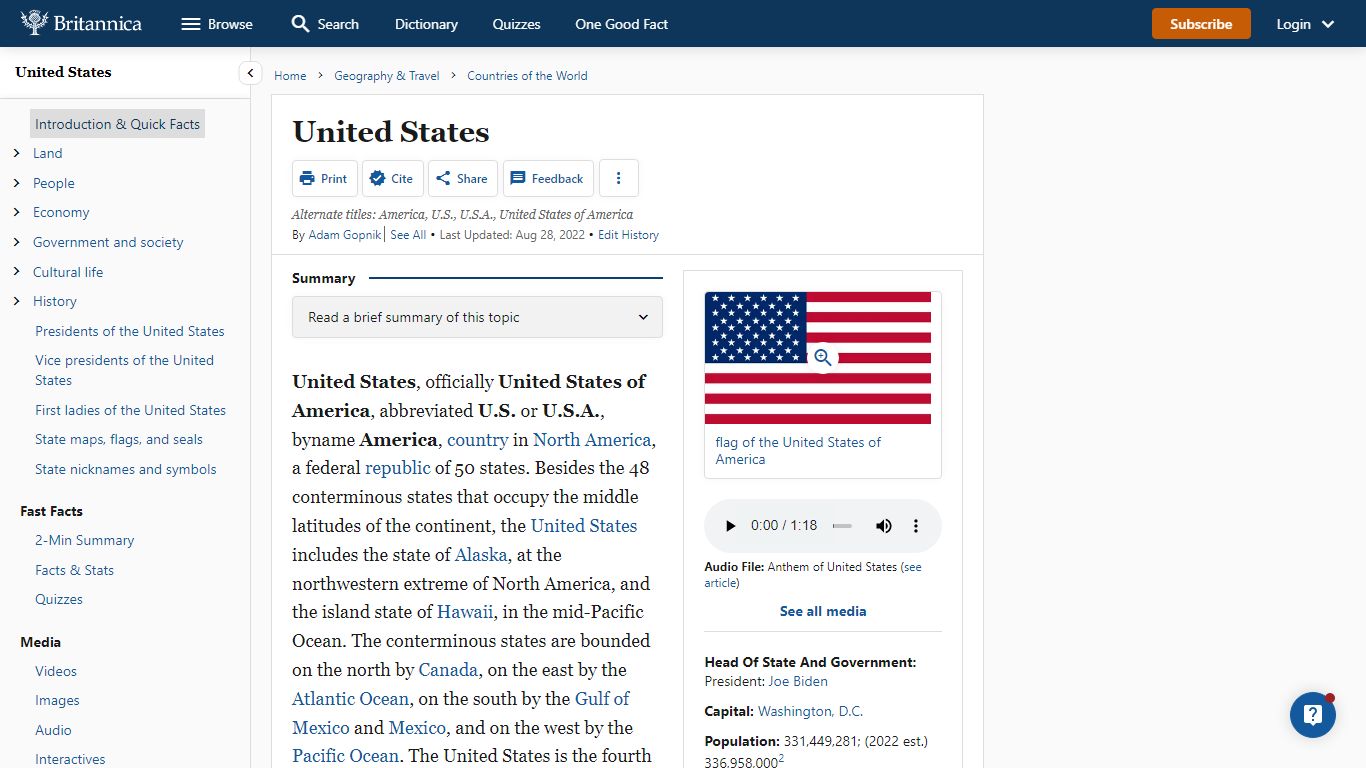Screen dimensions: 1366x768
Task: Click the Cite button
Action: coord(392,178)
